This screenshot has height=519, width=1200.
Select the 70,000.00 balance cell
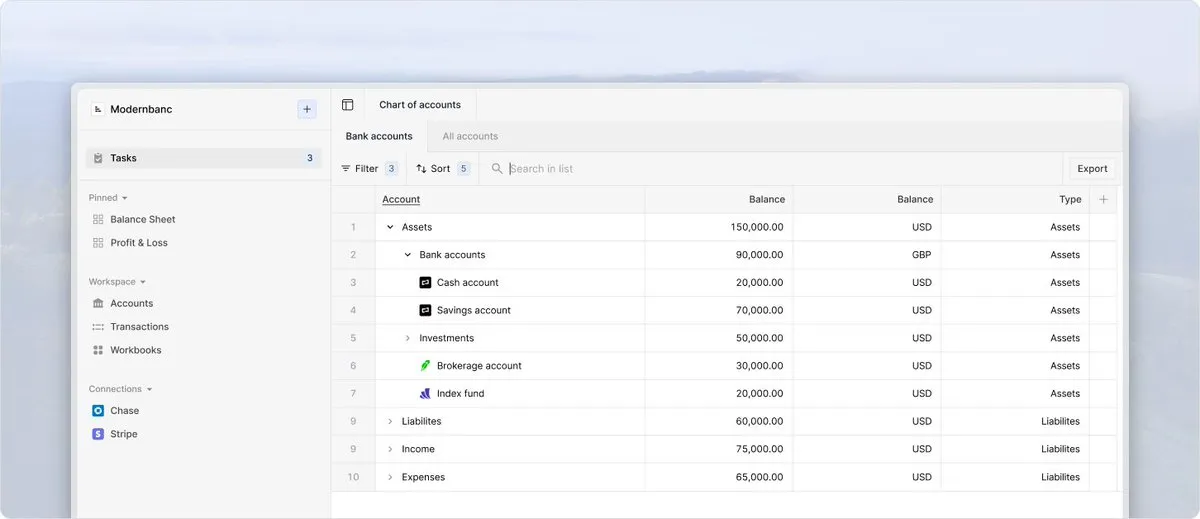[x=719, y=310]
